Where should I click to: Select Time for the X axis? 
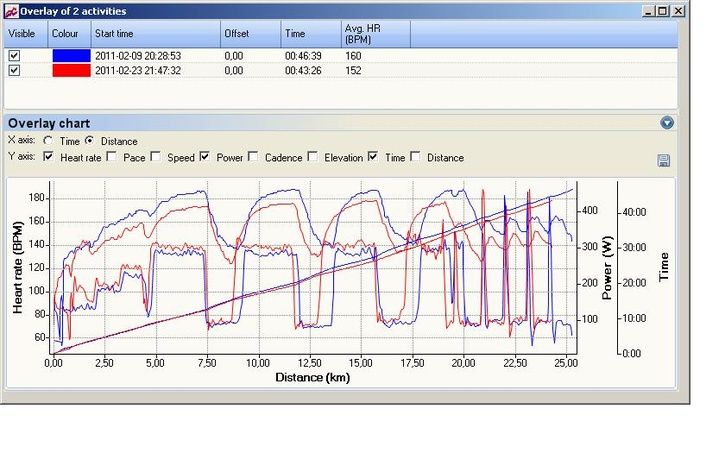point(48,141)
